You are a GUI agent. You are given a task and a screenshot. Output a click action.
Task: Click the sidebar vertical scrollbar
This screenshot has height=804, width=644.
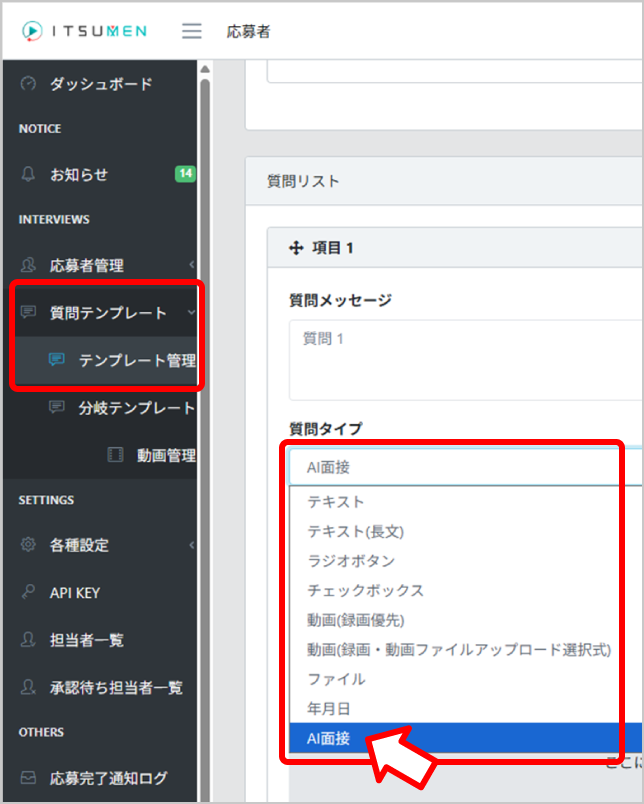(205, 300)
